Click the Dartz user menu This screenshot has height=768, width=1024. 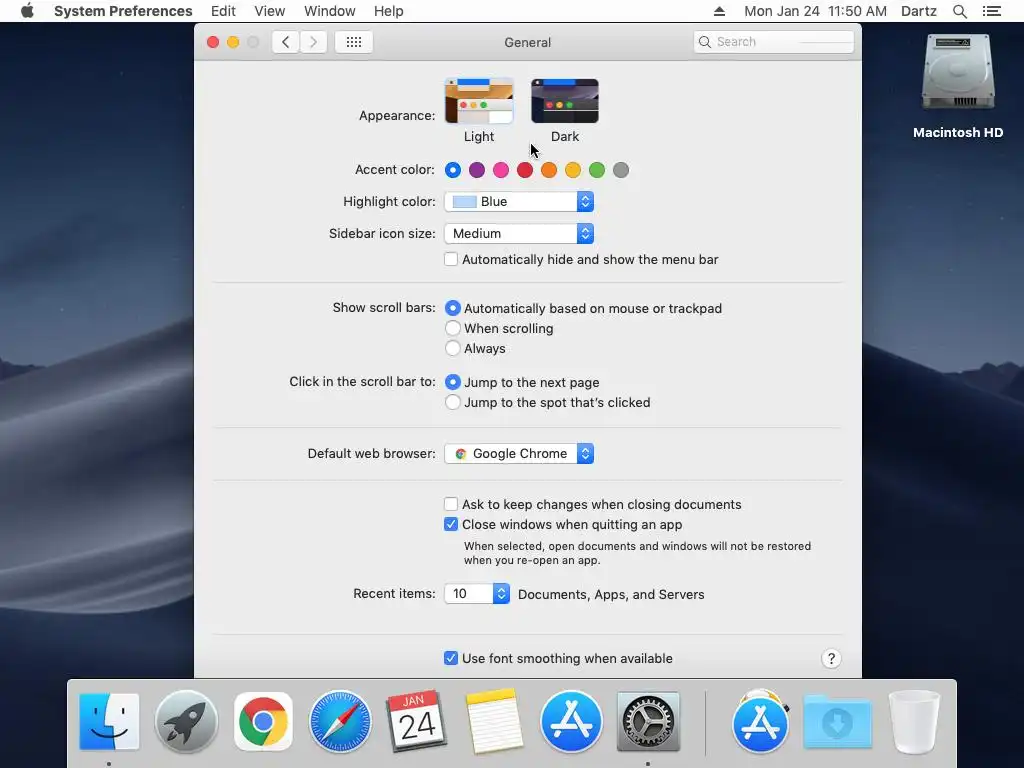tap(919, 11)
